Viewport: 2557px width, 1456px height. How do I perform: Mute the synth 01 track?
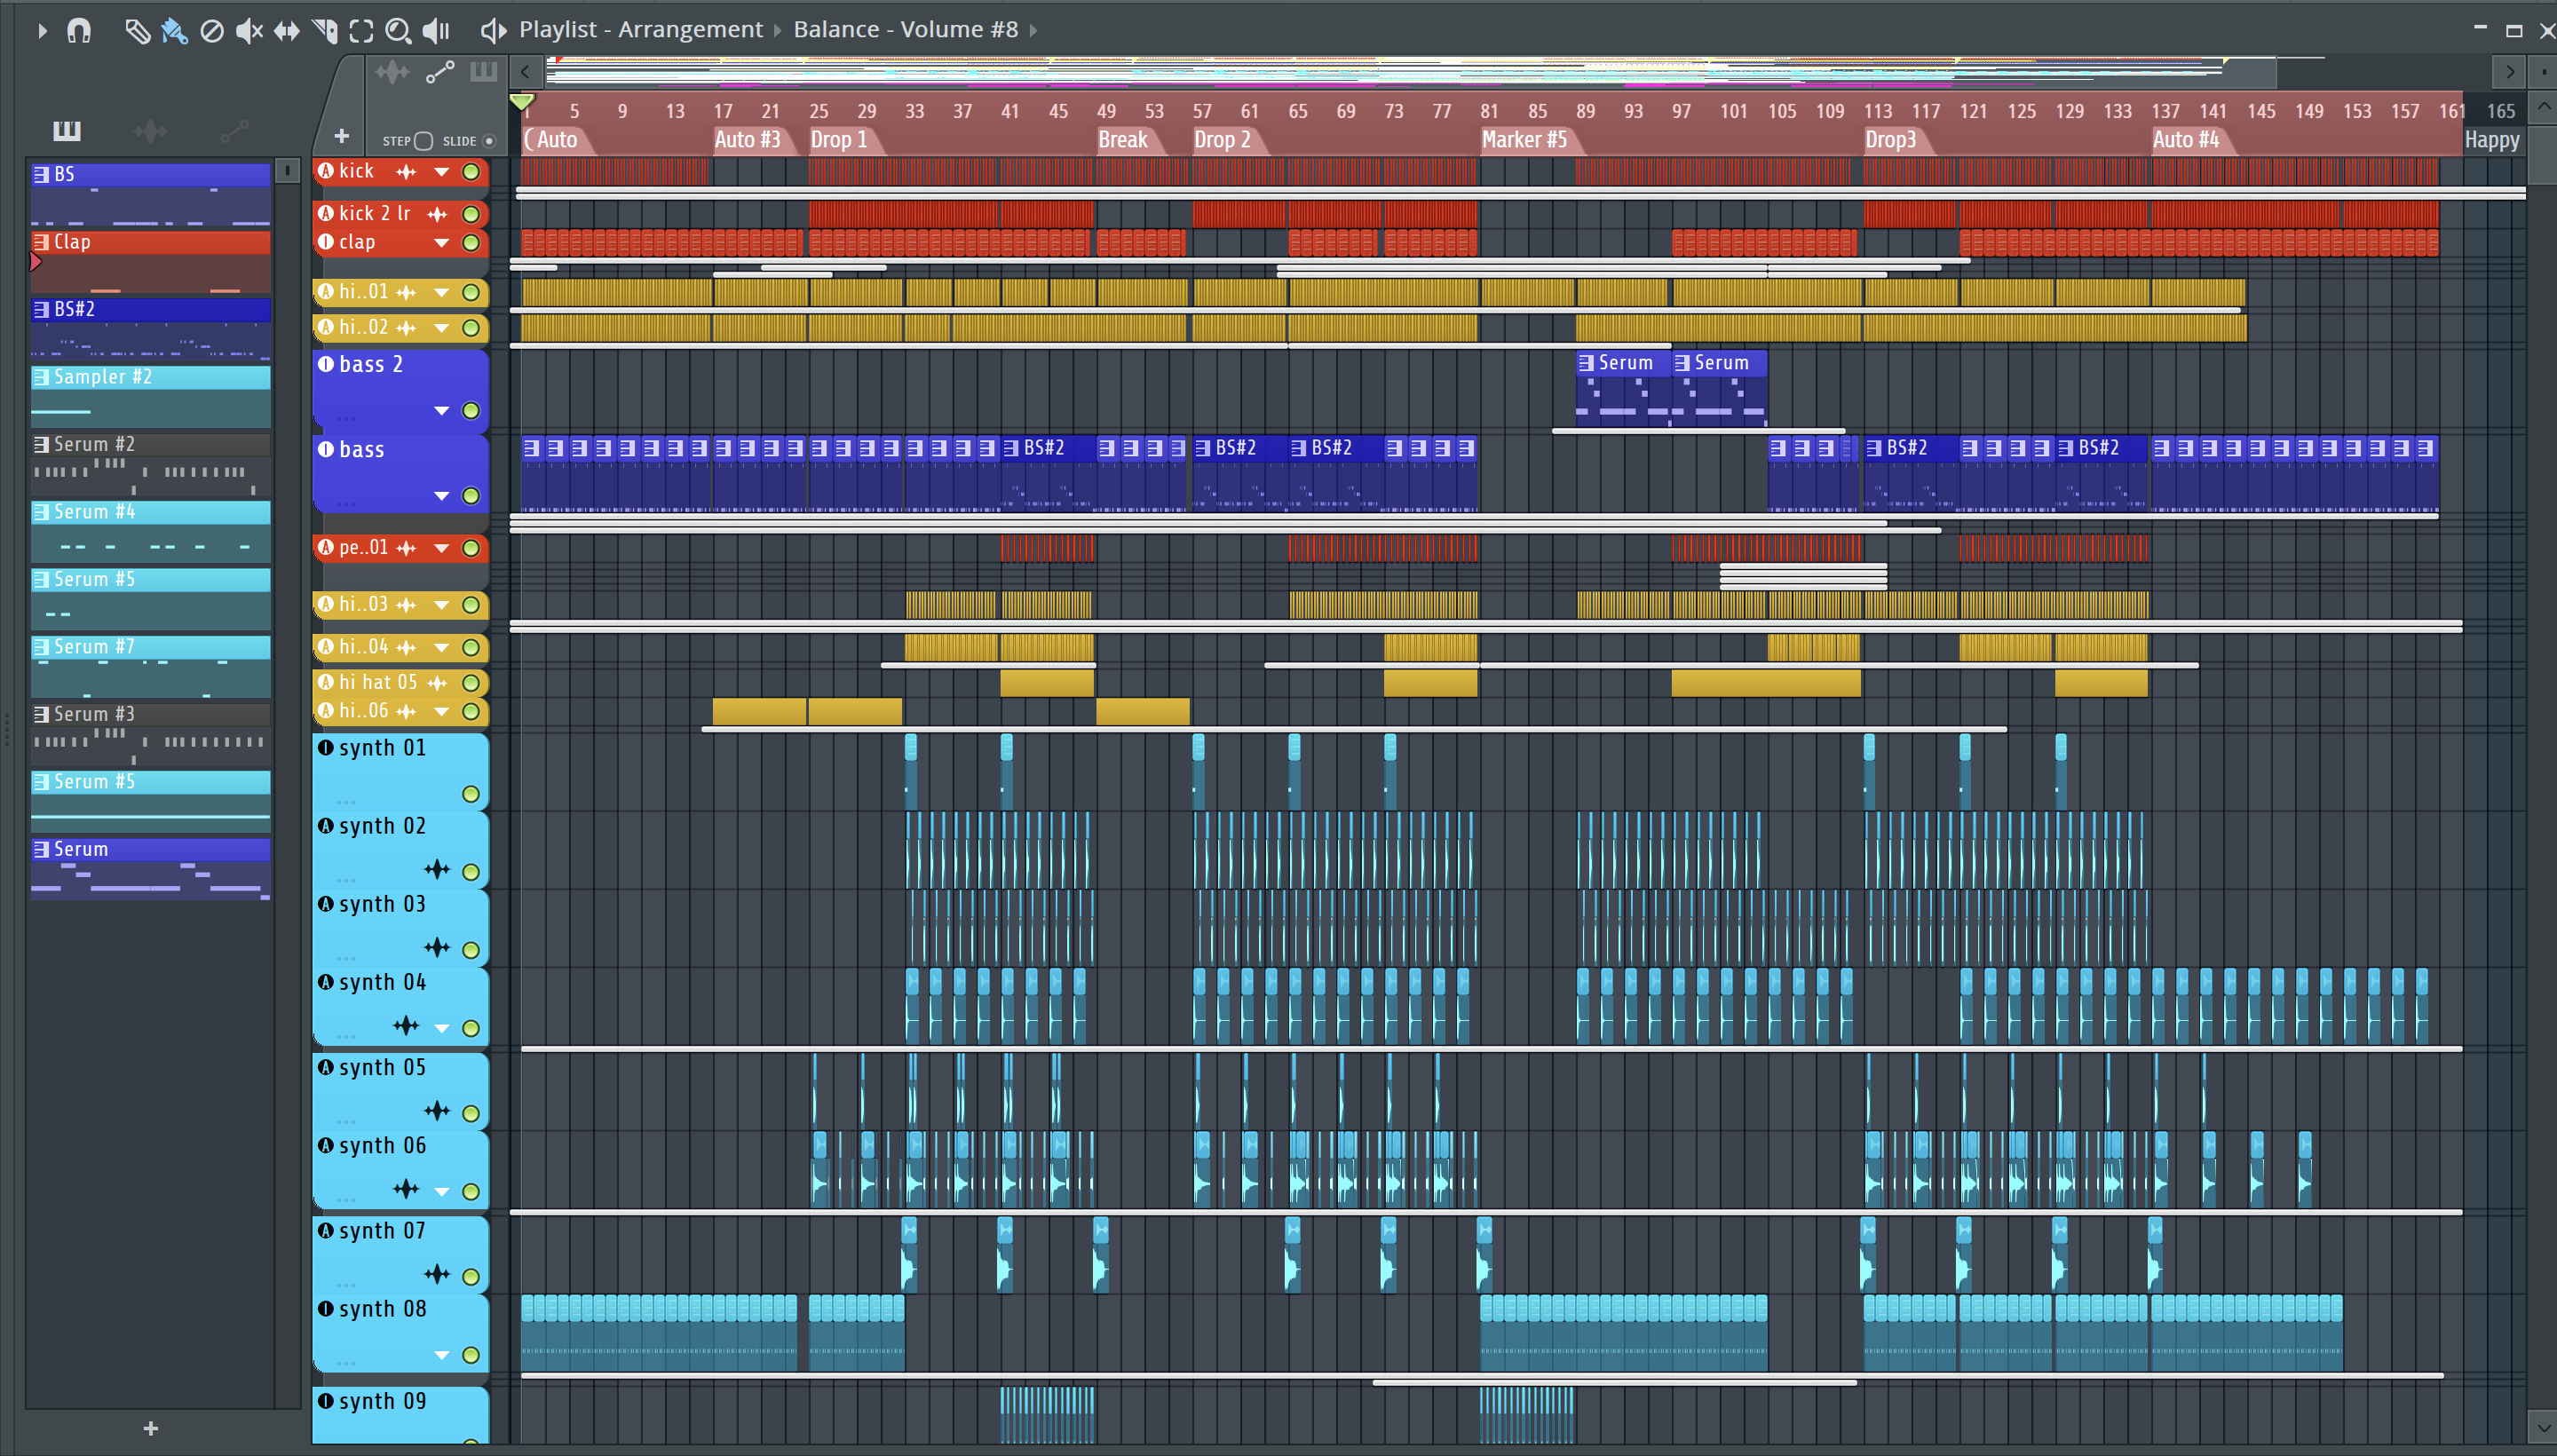click(x=471, y=795)
